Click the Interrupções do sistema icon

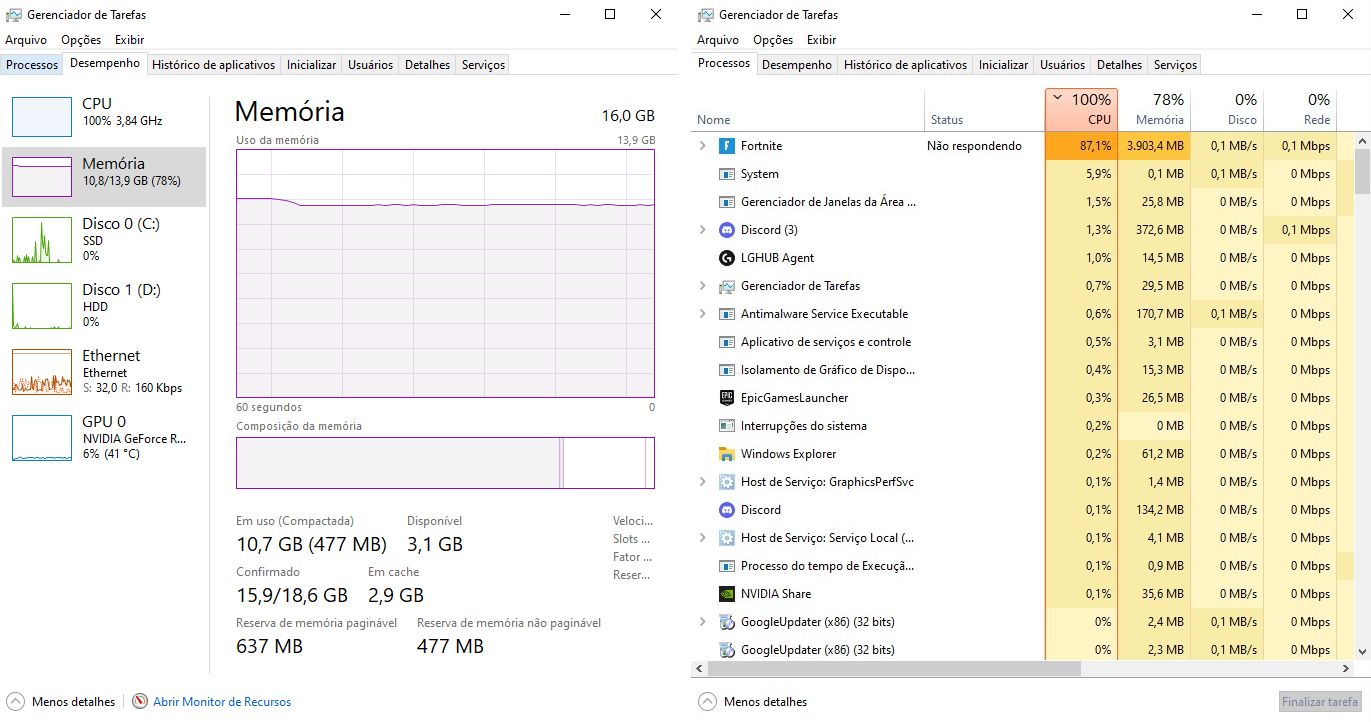[727, 426]
